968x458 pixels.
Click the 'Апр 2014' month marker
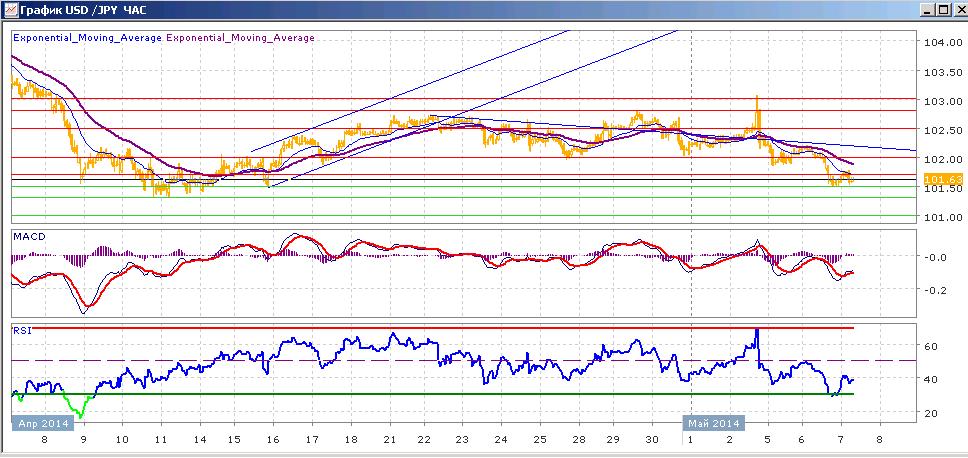coord(43,425)
